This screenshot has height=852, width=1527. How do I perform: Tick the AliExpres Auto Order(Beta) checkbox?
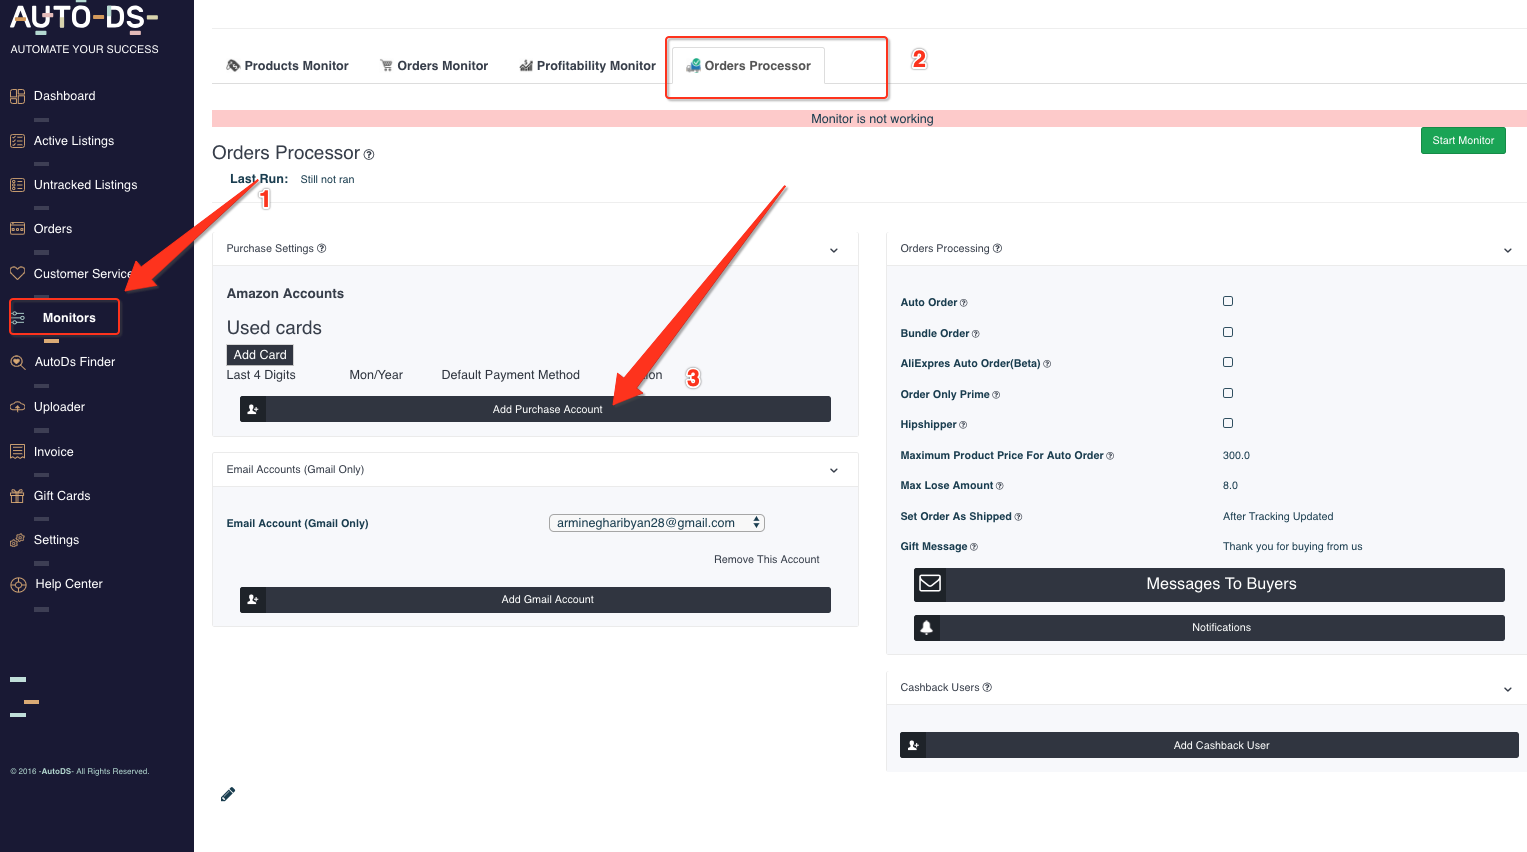pos(1228,362)
